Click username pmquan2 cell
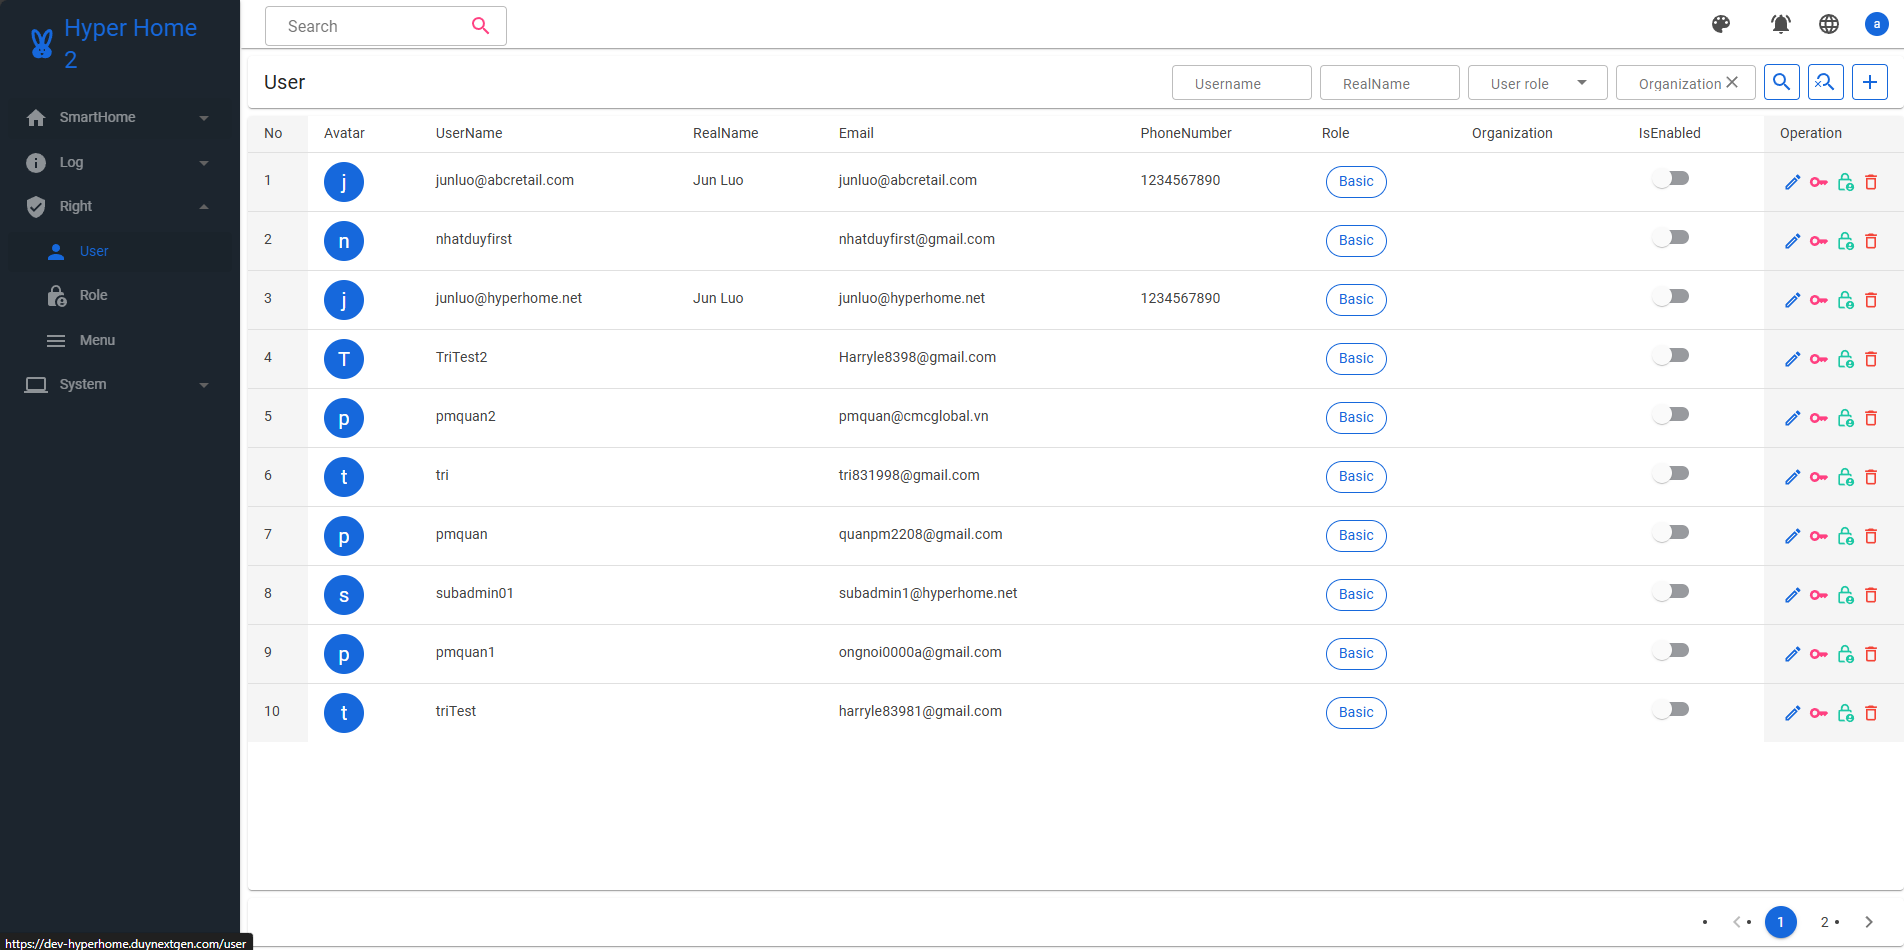The image size is (1904, 950). tap(465, 416)
